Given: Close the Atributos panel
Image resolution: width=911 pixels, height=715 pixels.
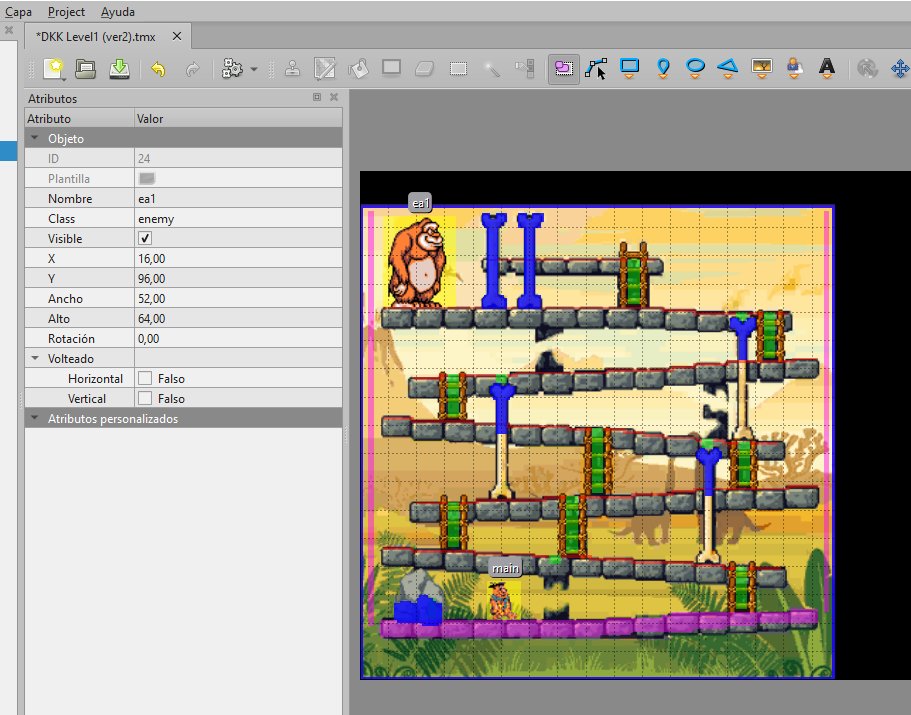Looking at the screenshot, I should click(334, 97).
